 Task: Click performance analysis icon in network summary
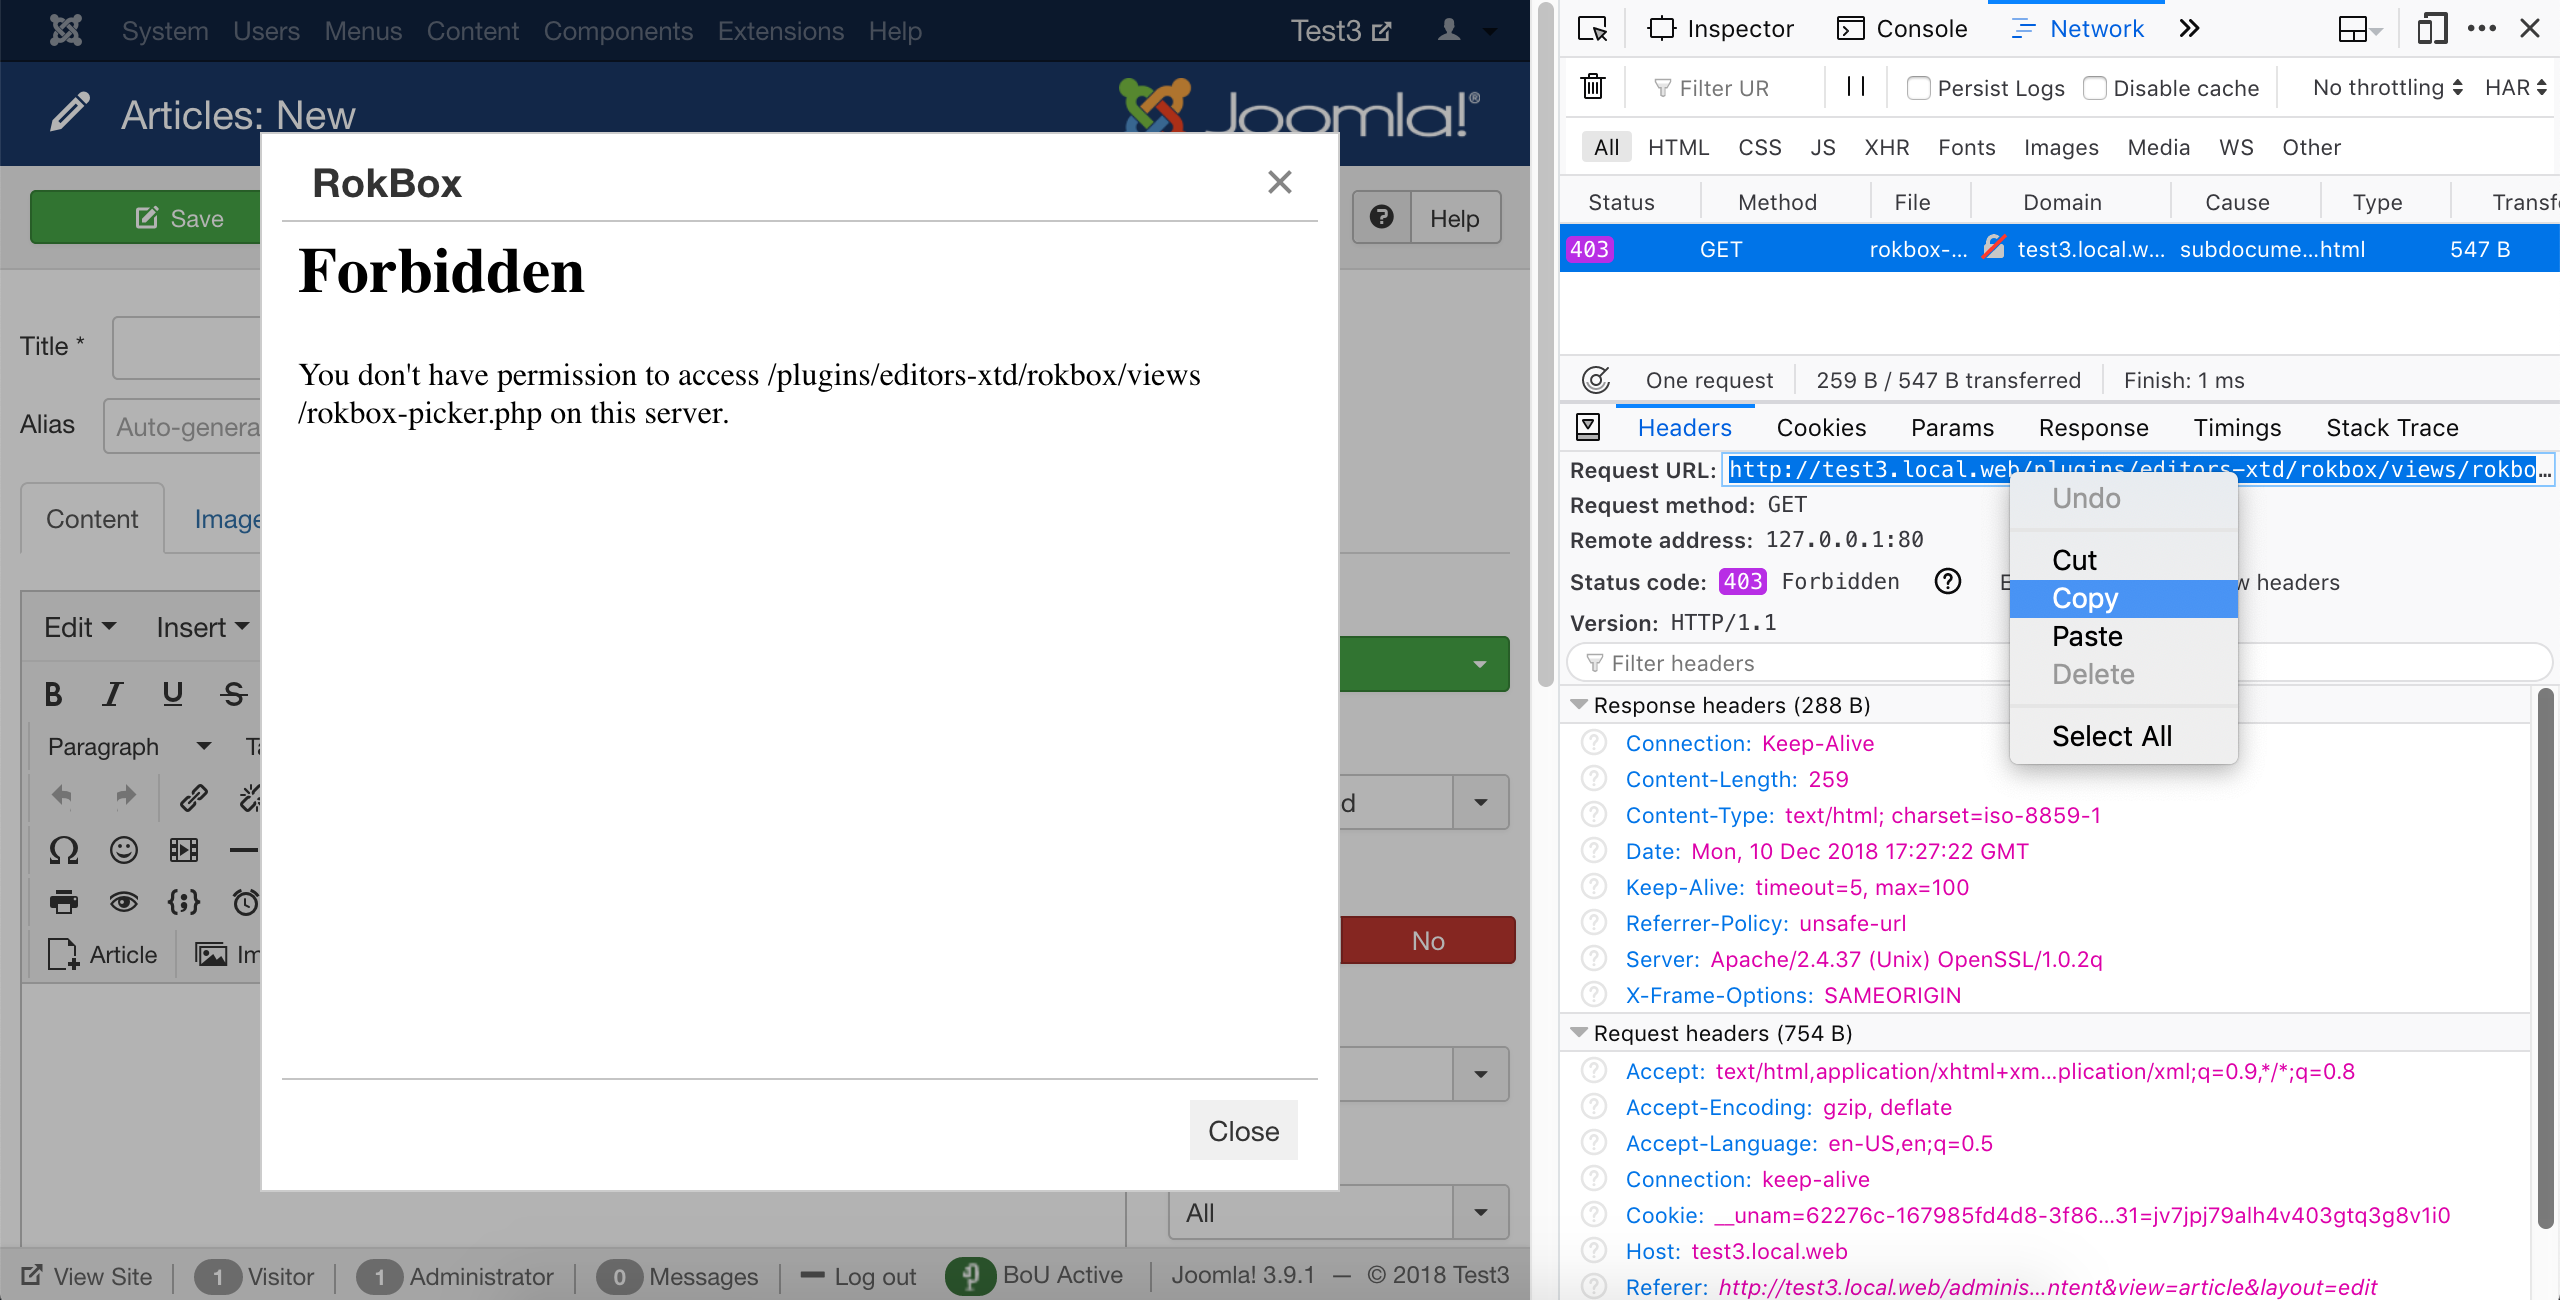1596,380
